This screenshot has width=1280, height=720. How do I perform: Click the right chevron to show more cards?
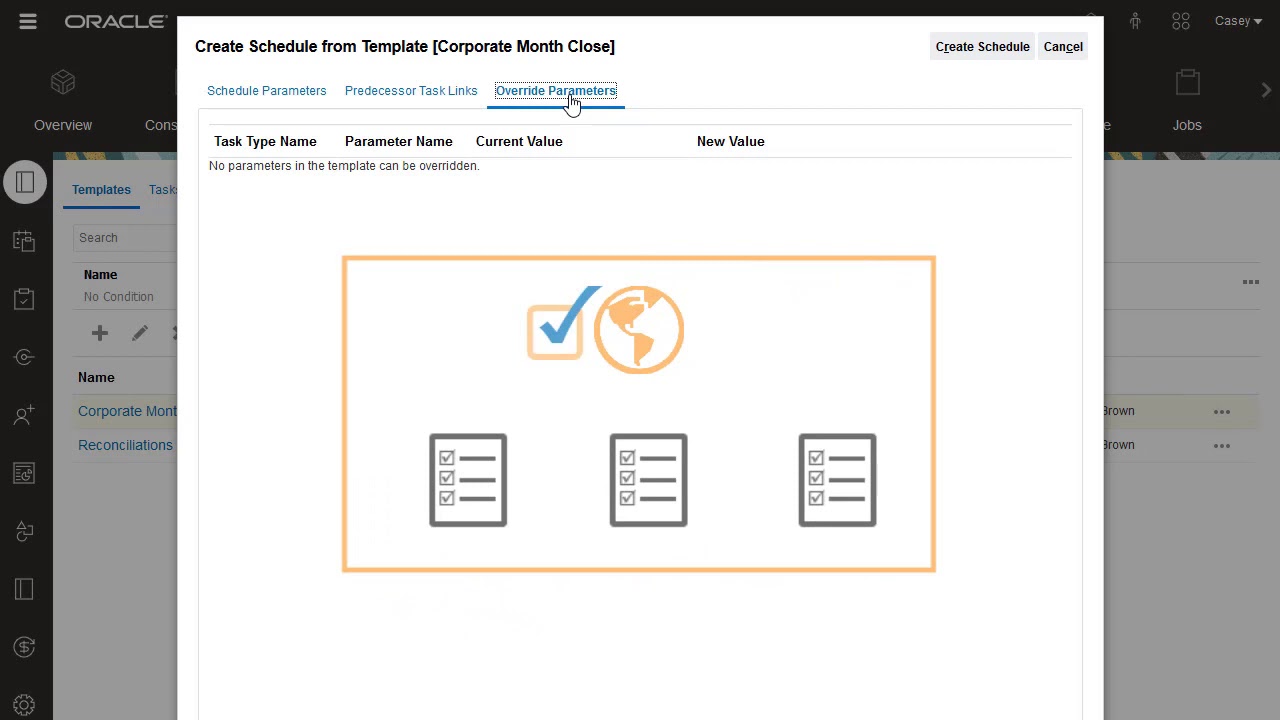[1266, 90]
